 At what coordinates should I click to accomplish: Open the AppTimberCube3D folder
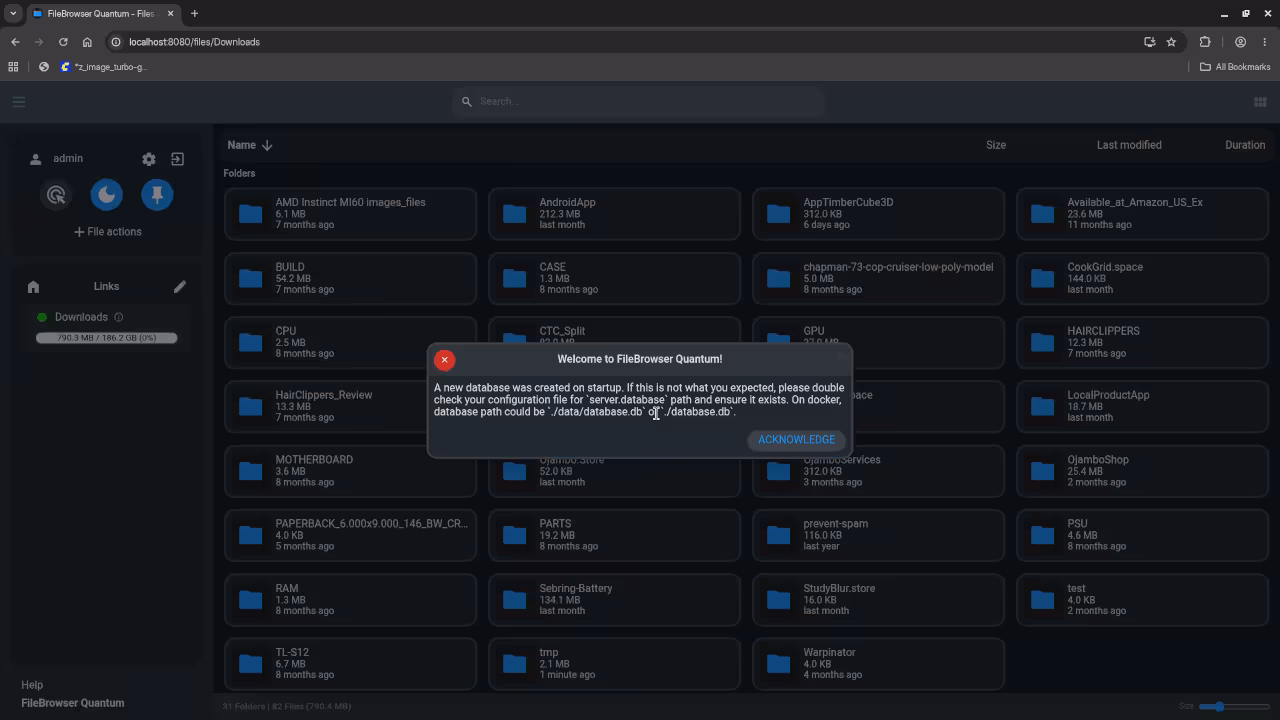(879, 213)
